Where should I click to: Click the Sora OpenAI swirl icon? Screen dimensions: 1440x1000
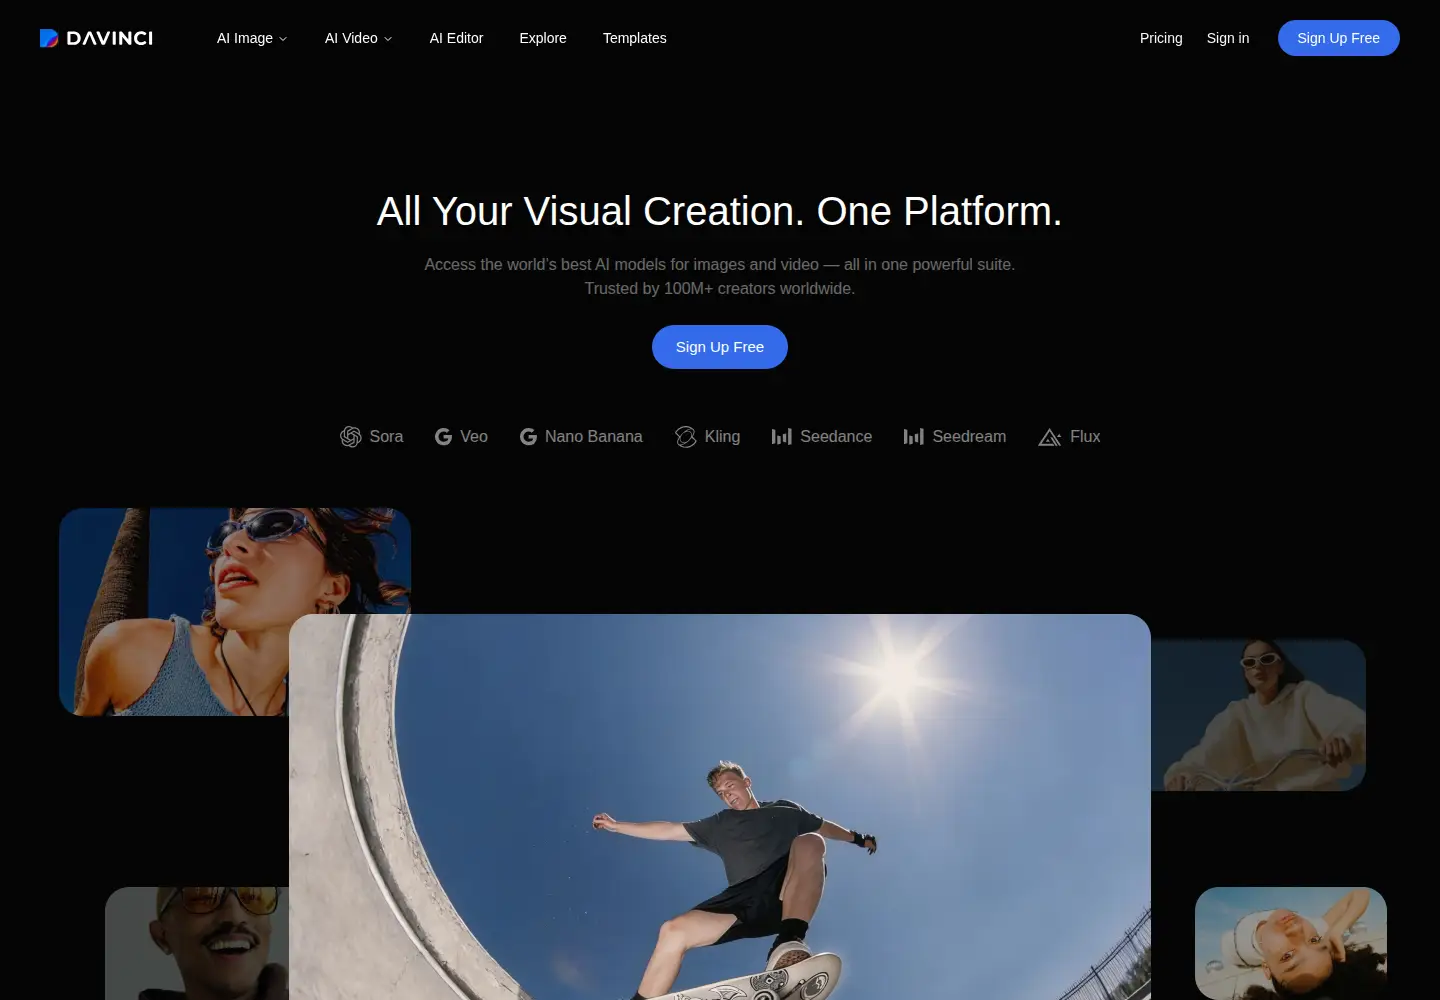(x=351, y=437)
